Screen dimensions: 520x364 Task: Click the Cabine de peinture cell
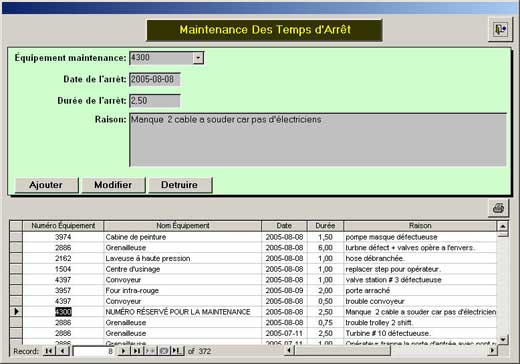183,237
